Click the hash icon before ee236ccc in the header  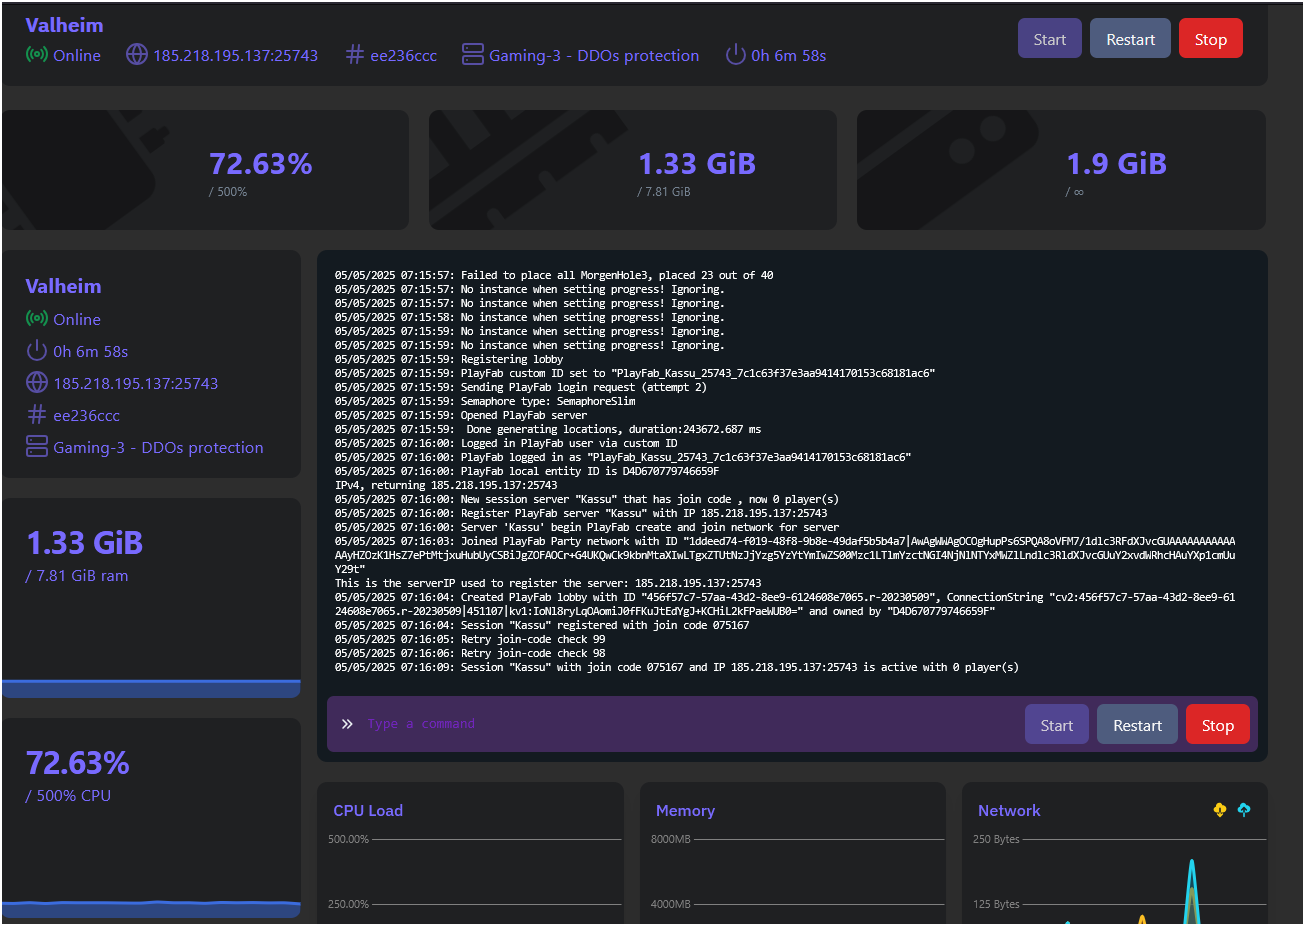point(354,55)
